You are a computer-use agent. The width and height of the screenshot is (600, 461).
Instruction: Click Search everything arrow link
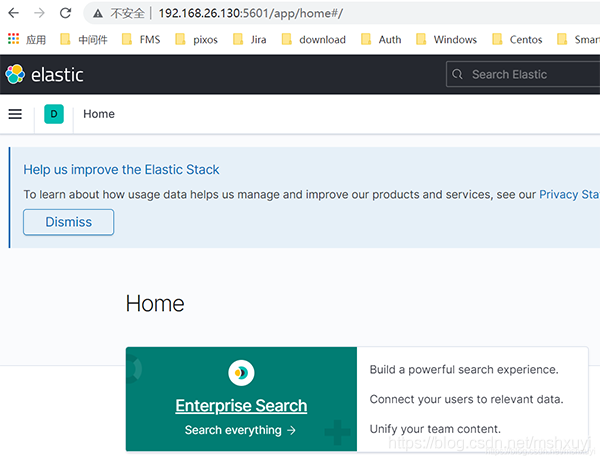pyautogui.click(x=240, y=430)
